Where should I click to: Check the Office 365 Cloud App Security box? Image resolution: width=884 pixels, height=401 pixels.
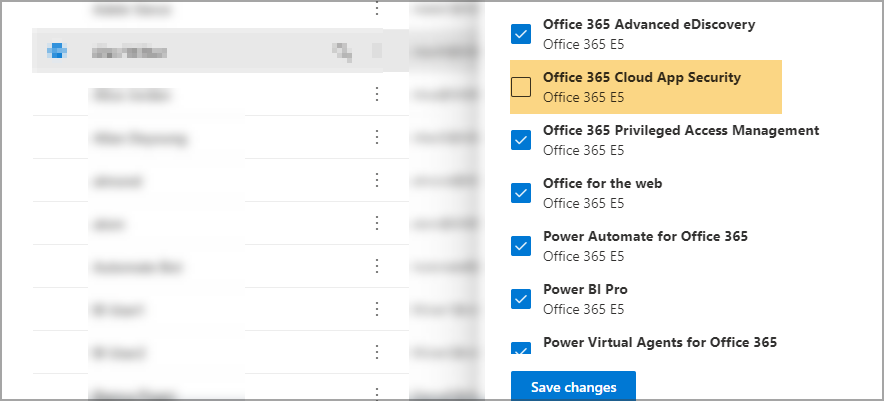pyautogui.click(x=521, y=87)
